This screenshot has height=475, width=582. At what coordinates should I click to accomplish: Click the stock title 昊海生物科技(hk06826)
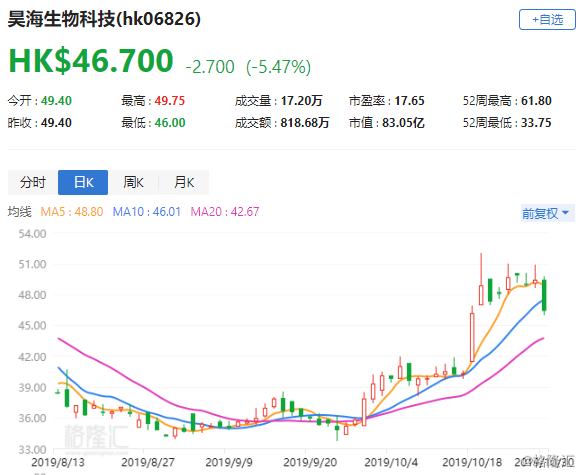point(104,19)
